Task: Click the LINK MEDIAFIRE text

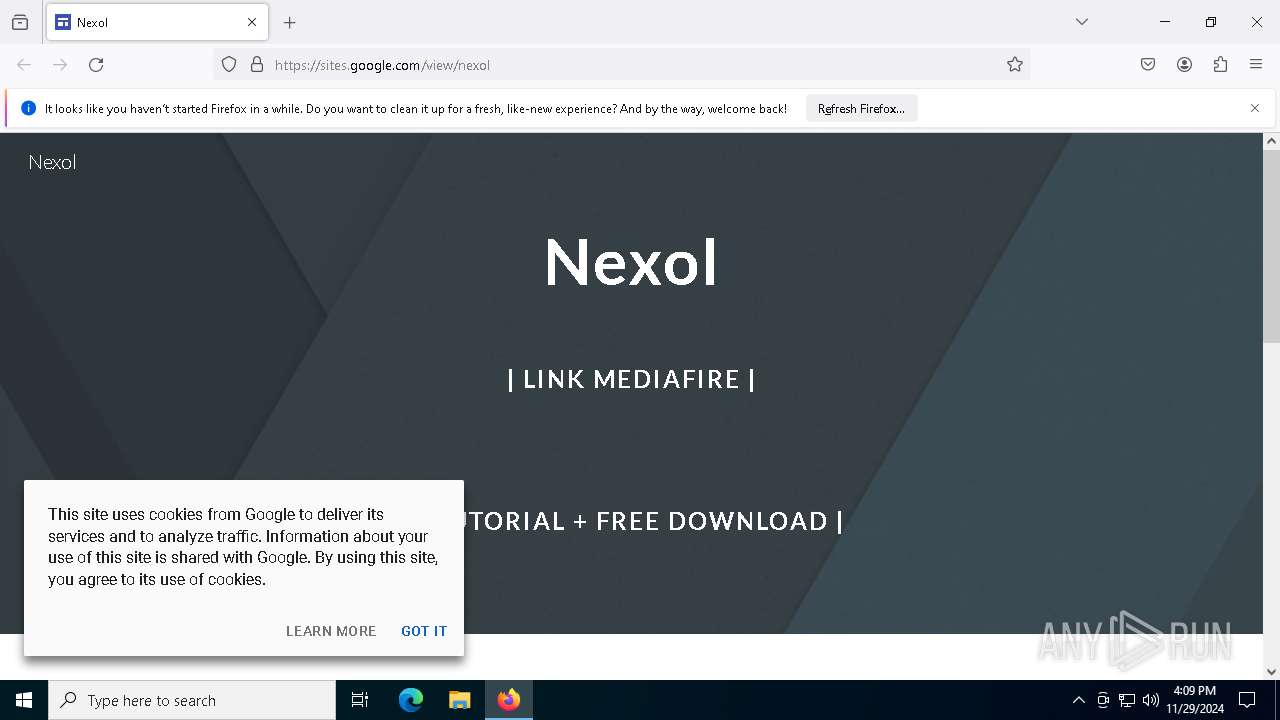Action: (x=631, y=379)
